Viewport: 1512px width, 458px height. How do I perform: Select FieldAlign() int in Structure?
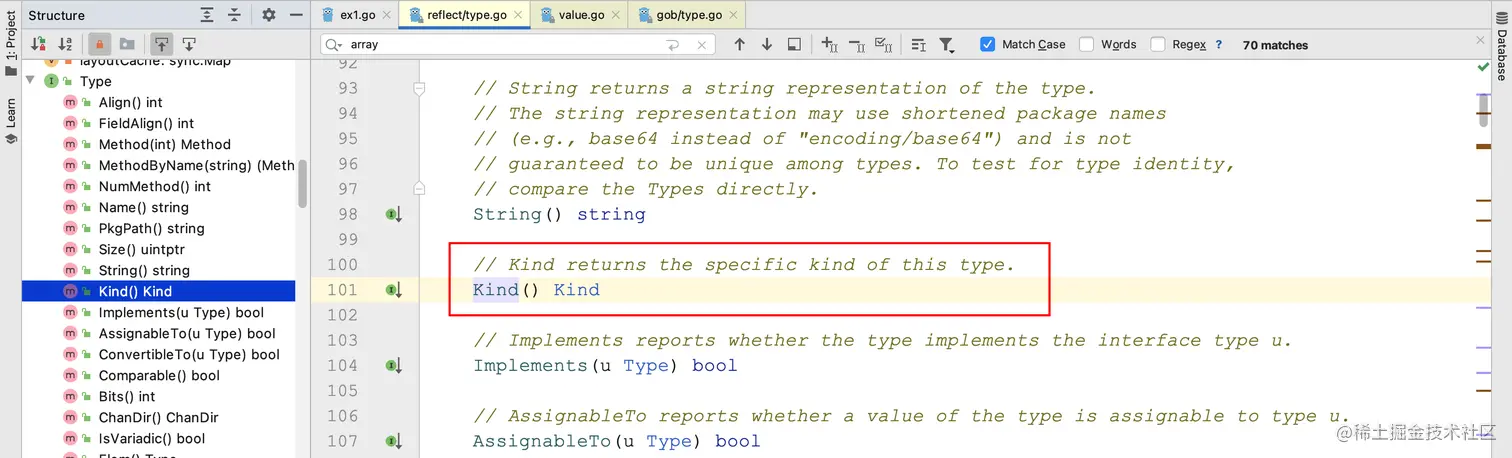click(x=146, y=123)
